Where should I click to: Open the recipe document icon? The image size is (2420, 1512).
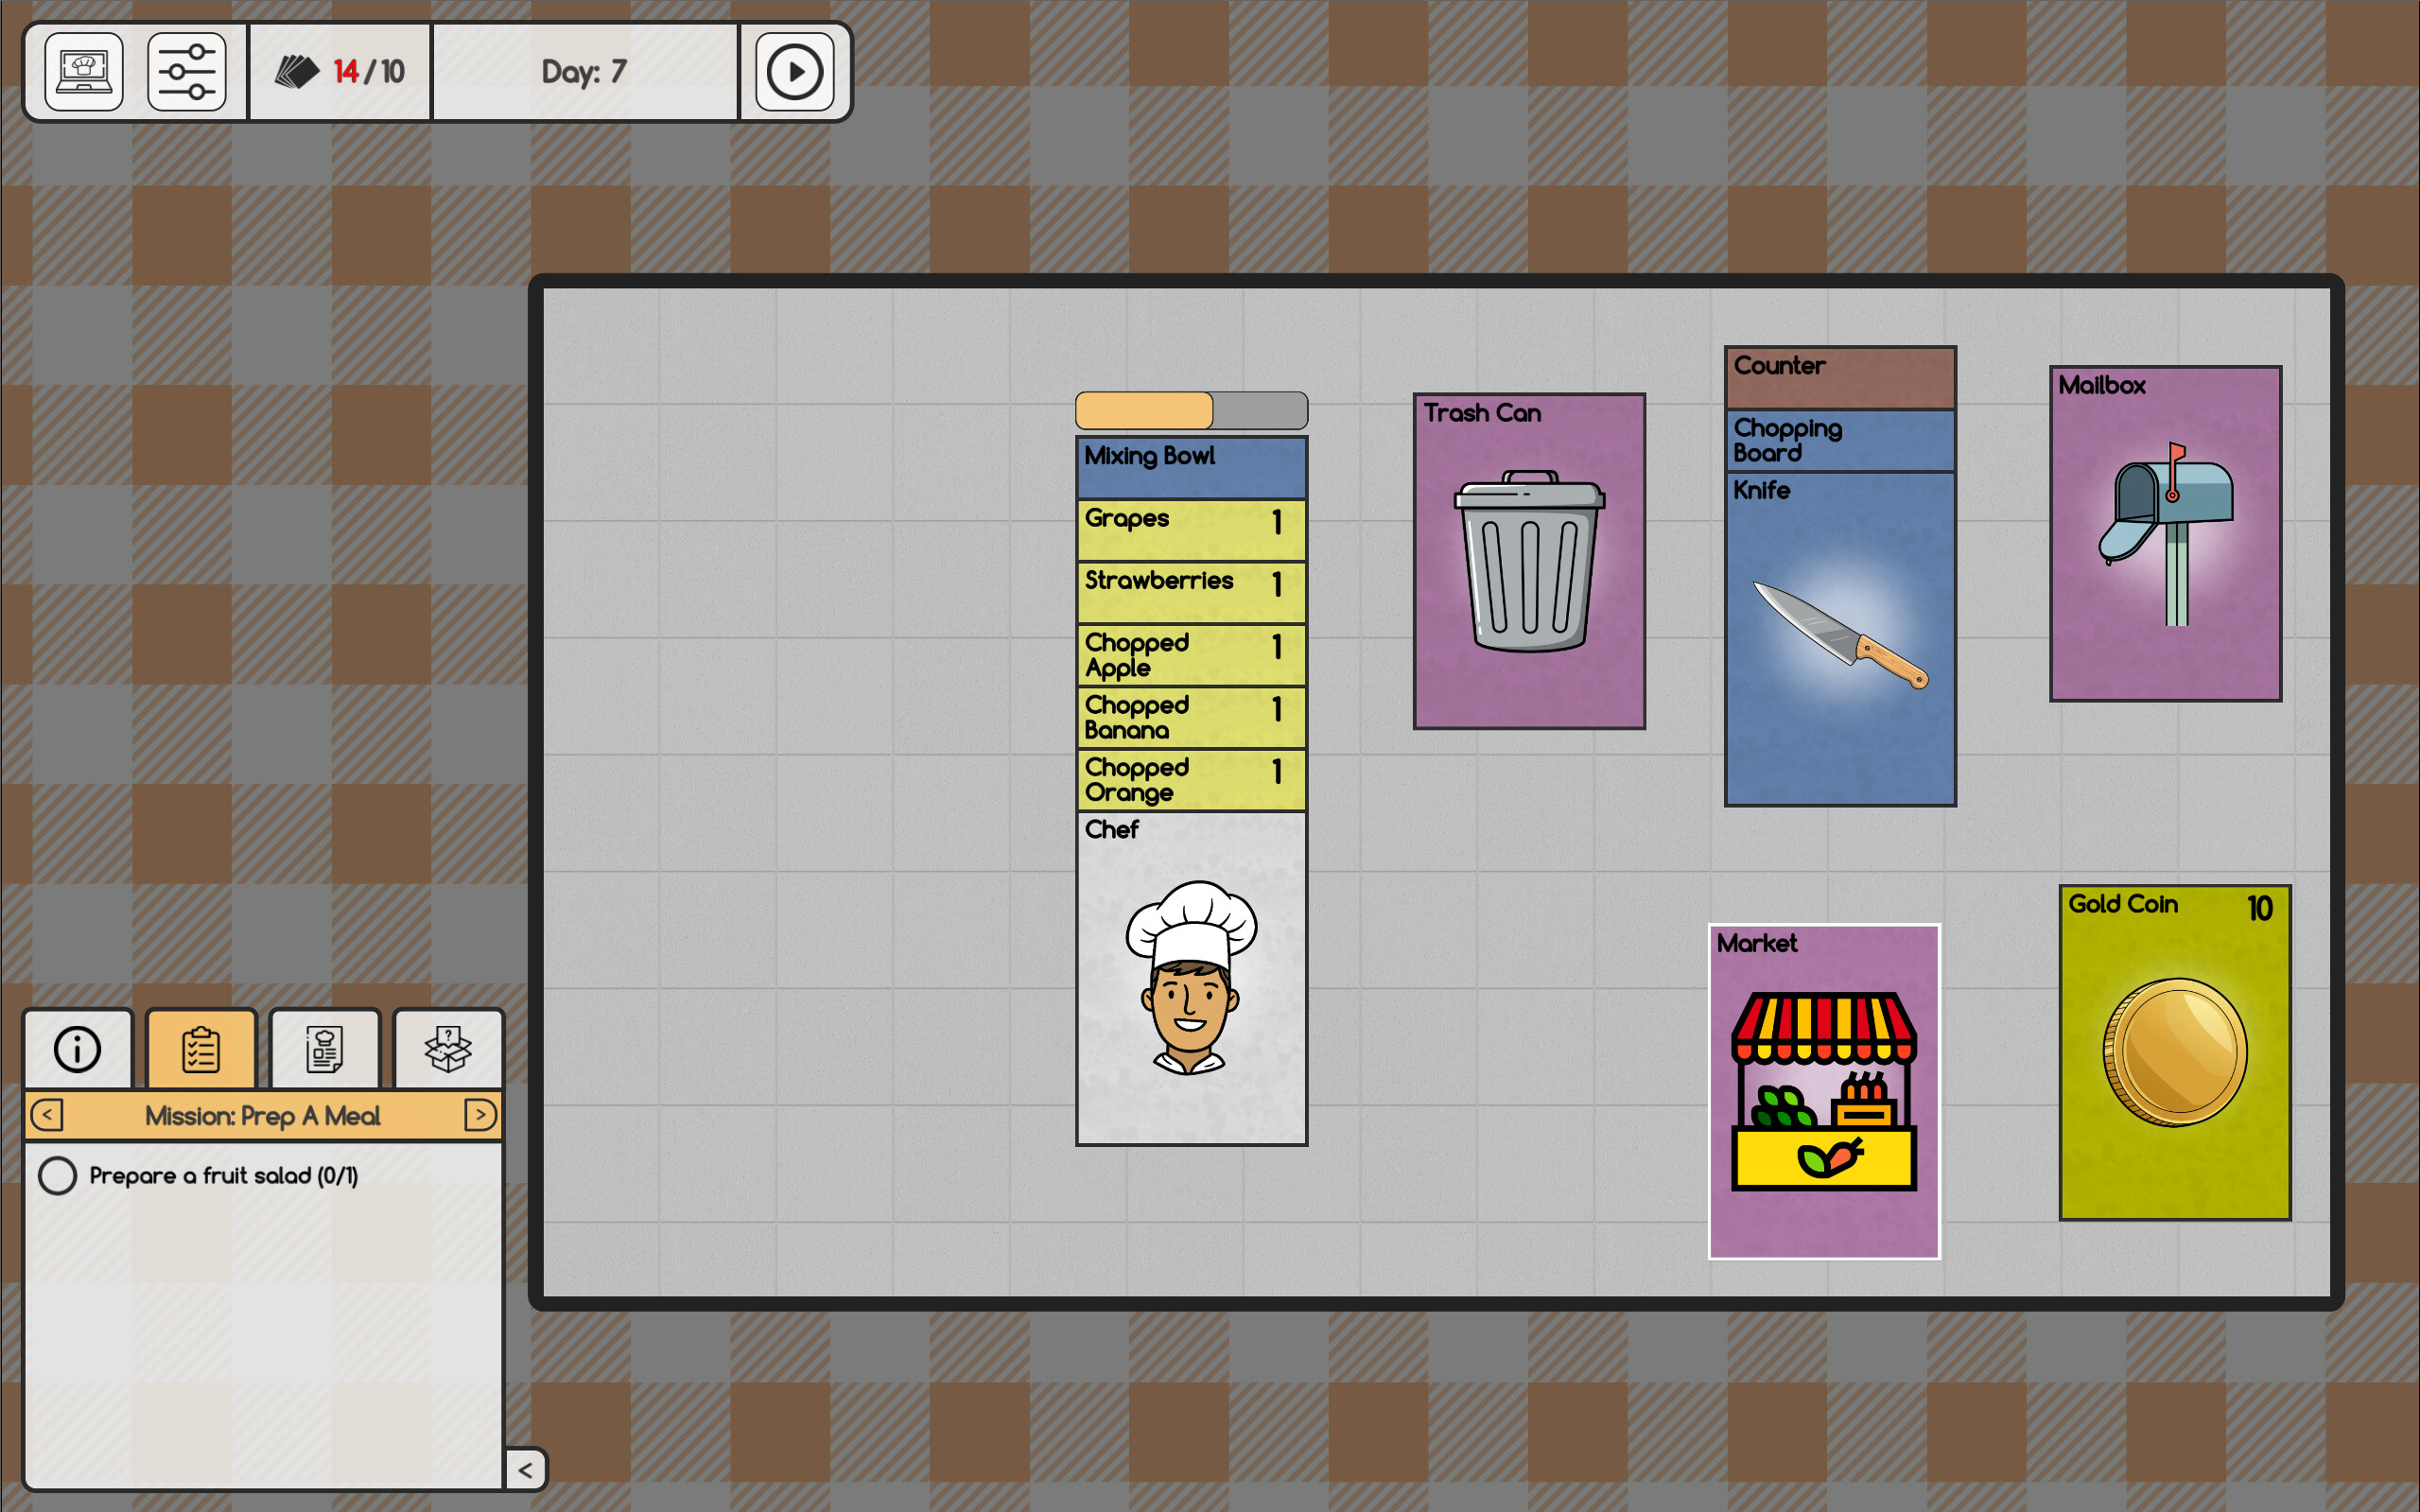pos(324,1049)
